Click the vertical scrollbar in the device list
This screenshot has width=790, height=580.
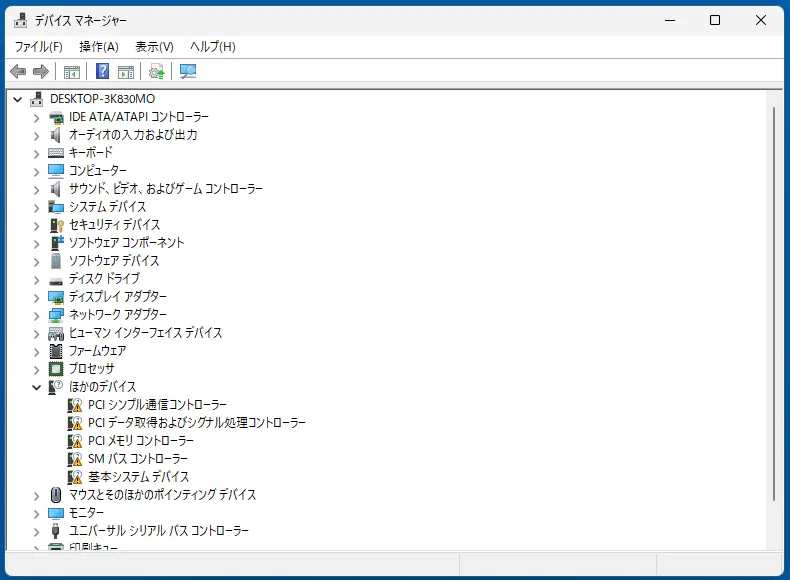tap(775, 300)
